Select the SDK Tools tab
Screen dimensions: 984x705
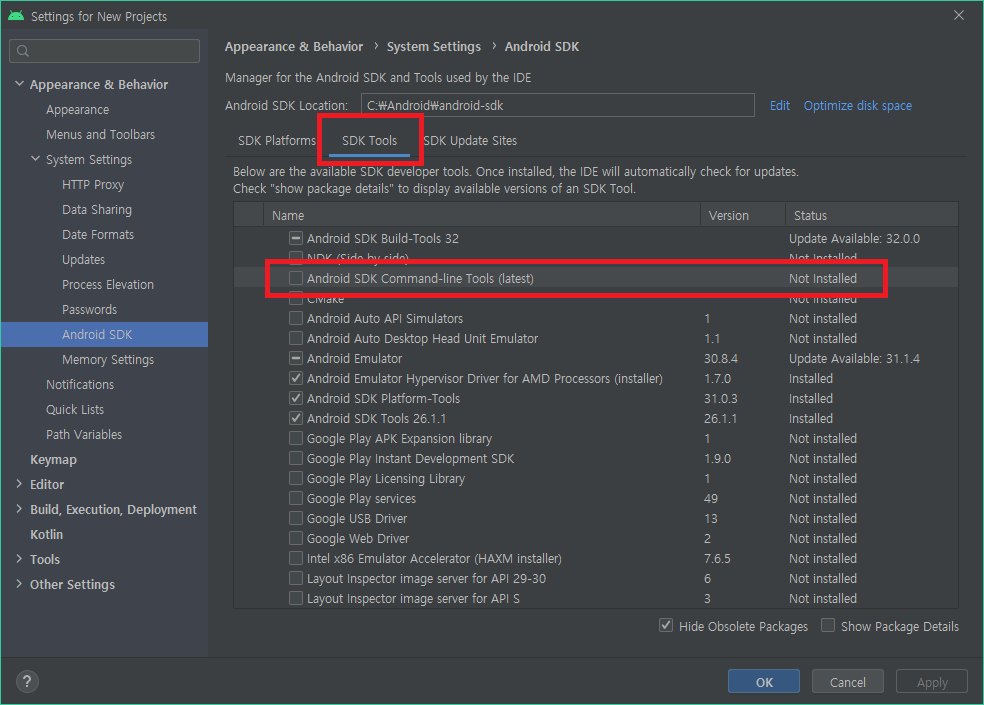tap(369, 141)
